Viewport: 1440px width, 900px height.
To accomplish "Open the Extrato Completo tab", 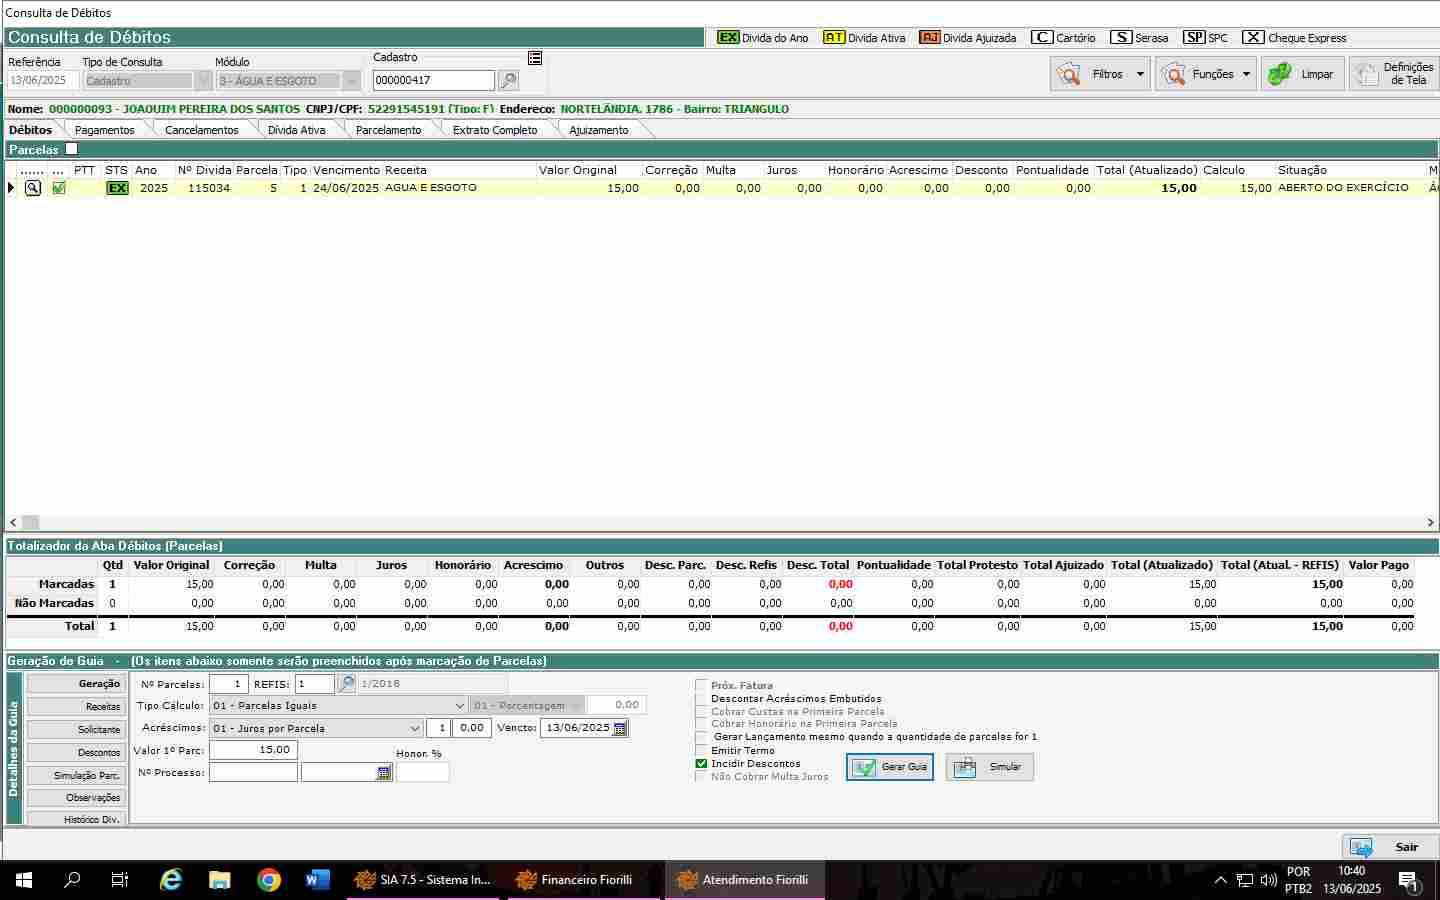I will coord(494,130).
